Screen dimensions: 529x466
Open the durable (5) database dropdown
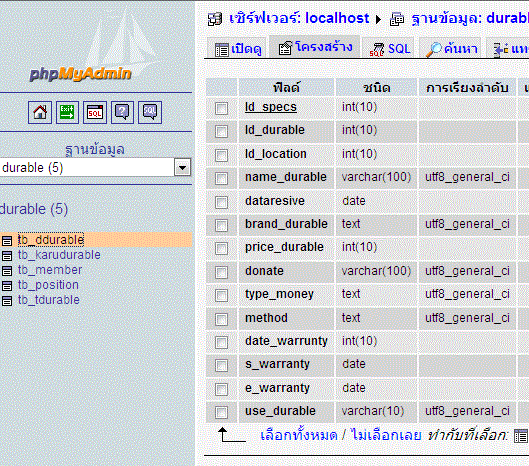coord(95,167)
